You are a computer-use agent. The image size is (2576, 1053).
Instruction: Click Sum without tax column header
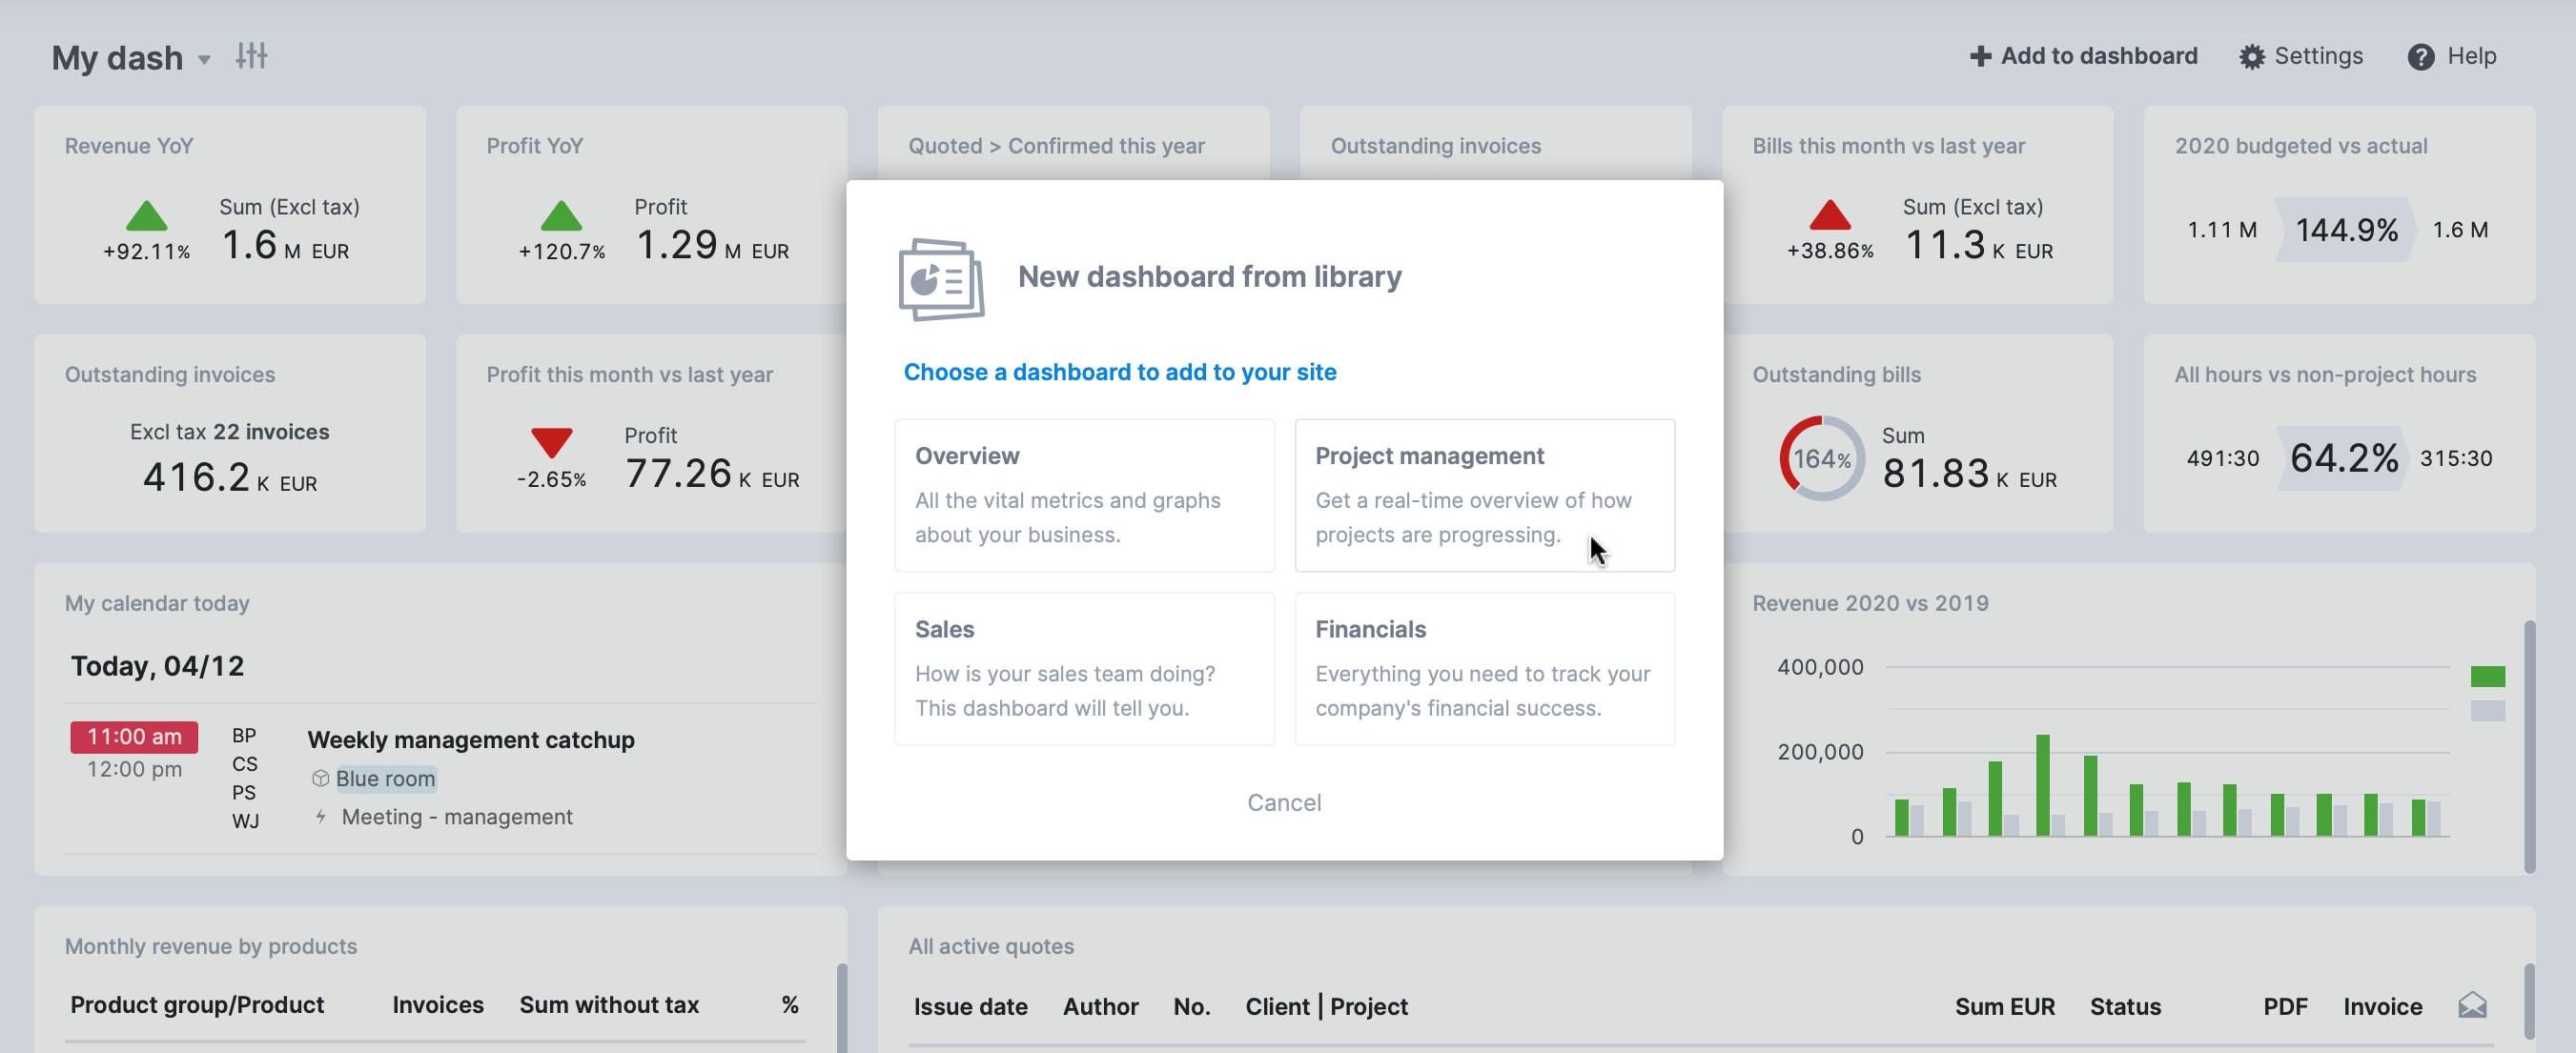(x=609, y=1004)
